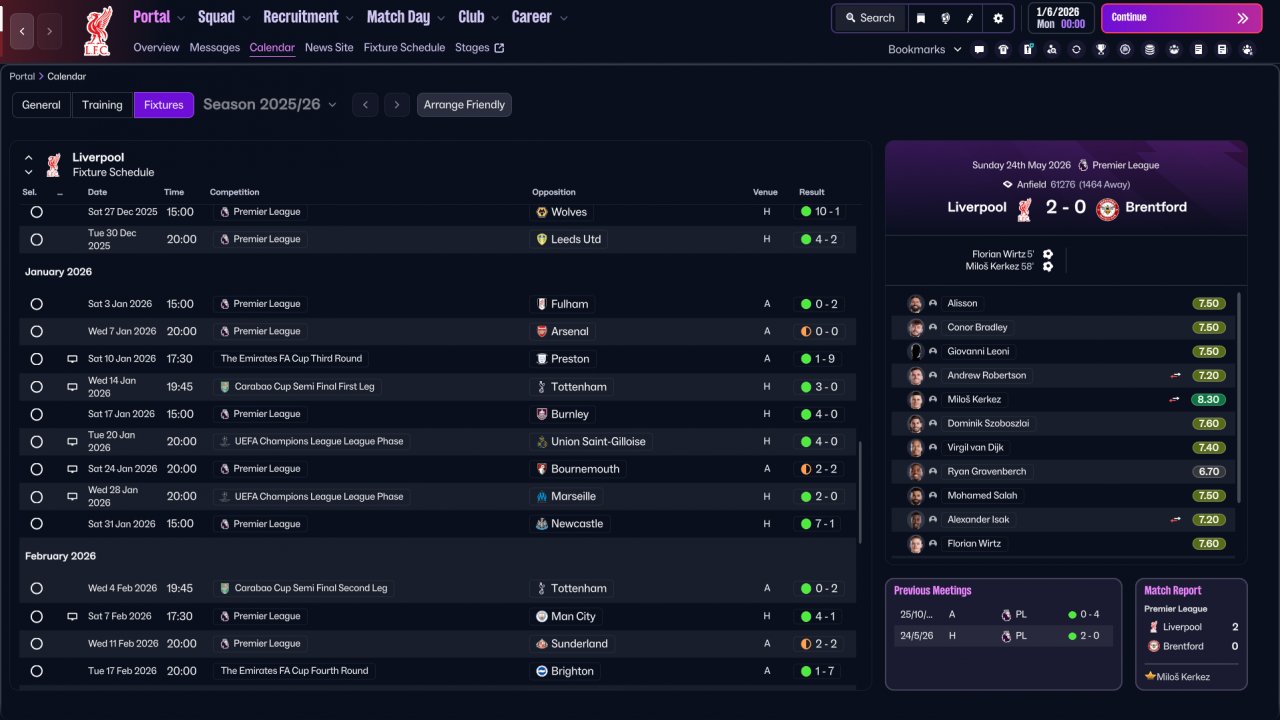Viewport: 1280px width, 720px height.
Task: Click screen icon on Man City fixture row
Action: click(x=72, y=616)
